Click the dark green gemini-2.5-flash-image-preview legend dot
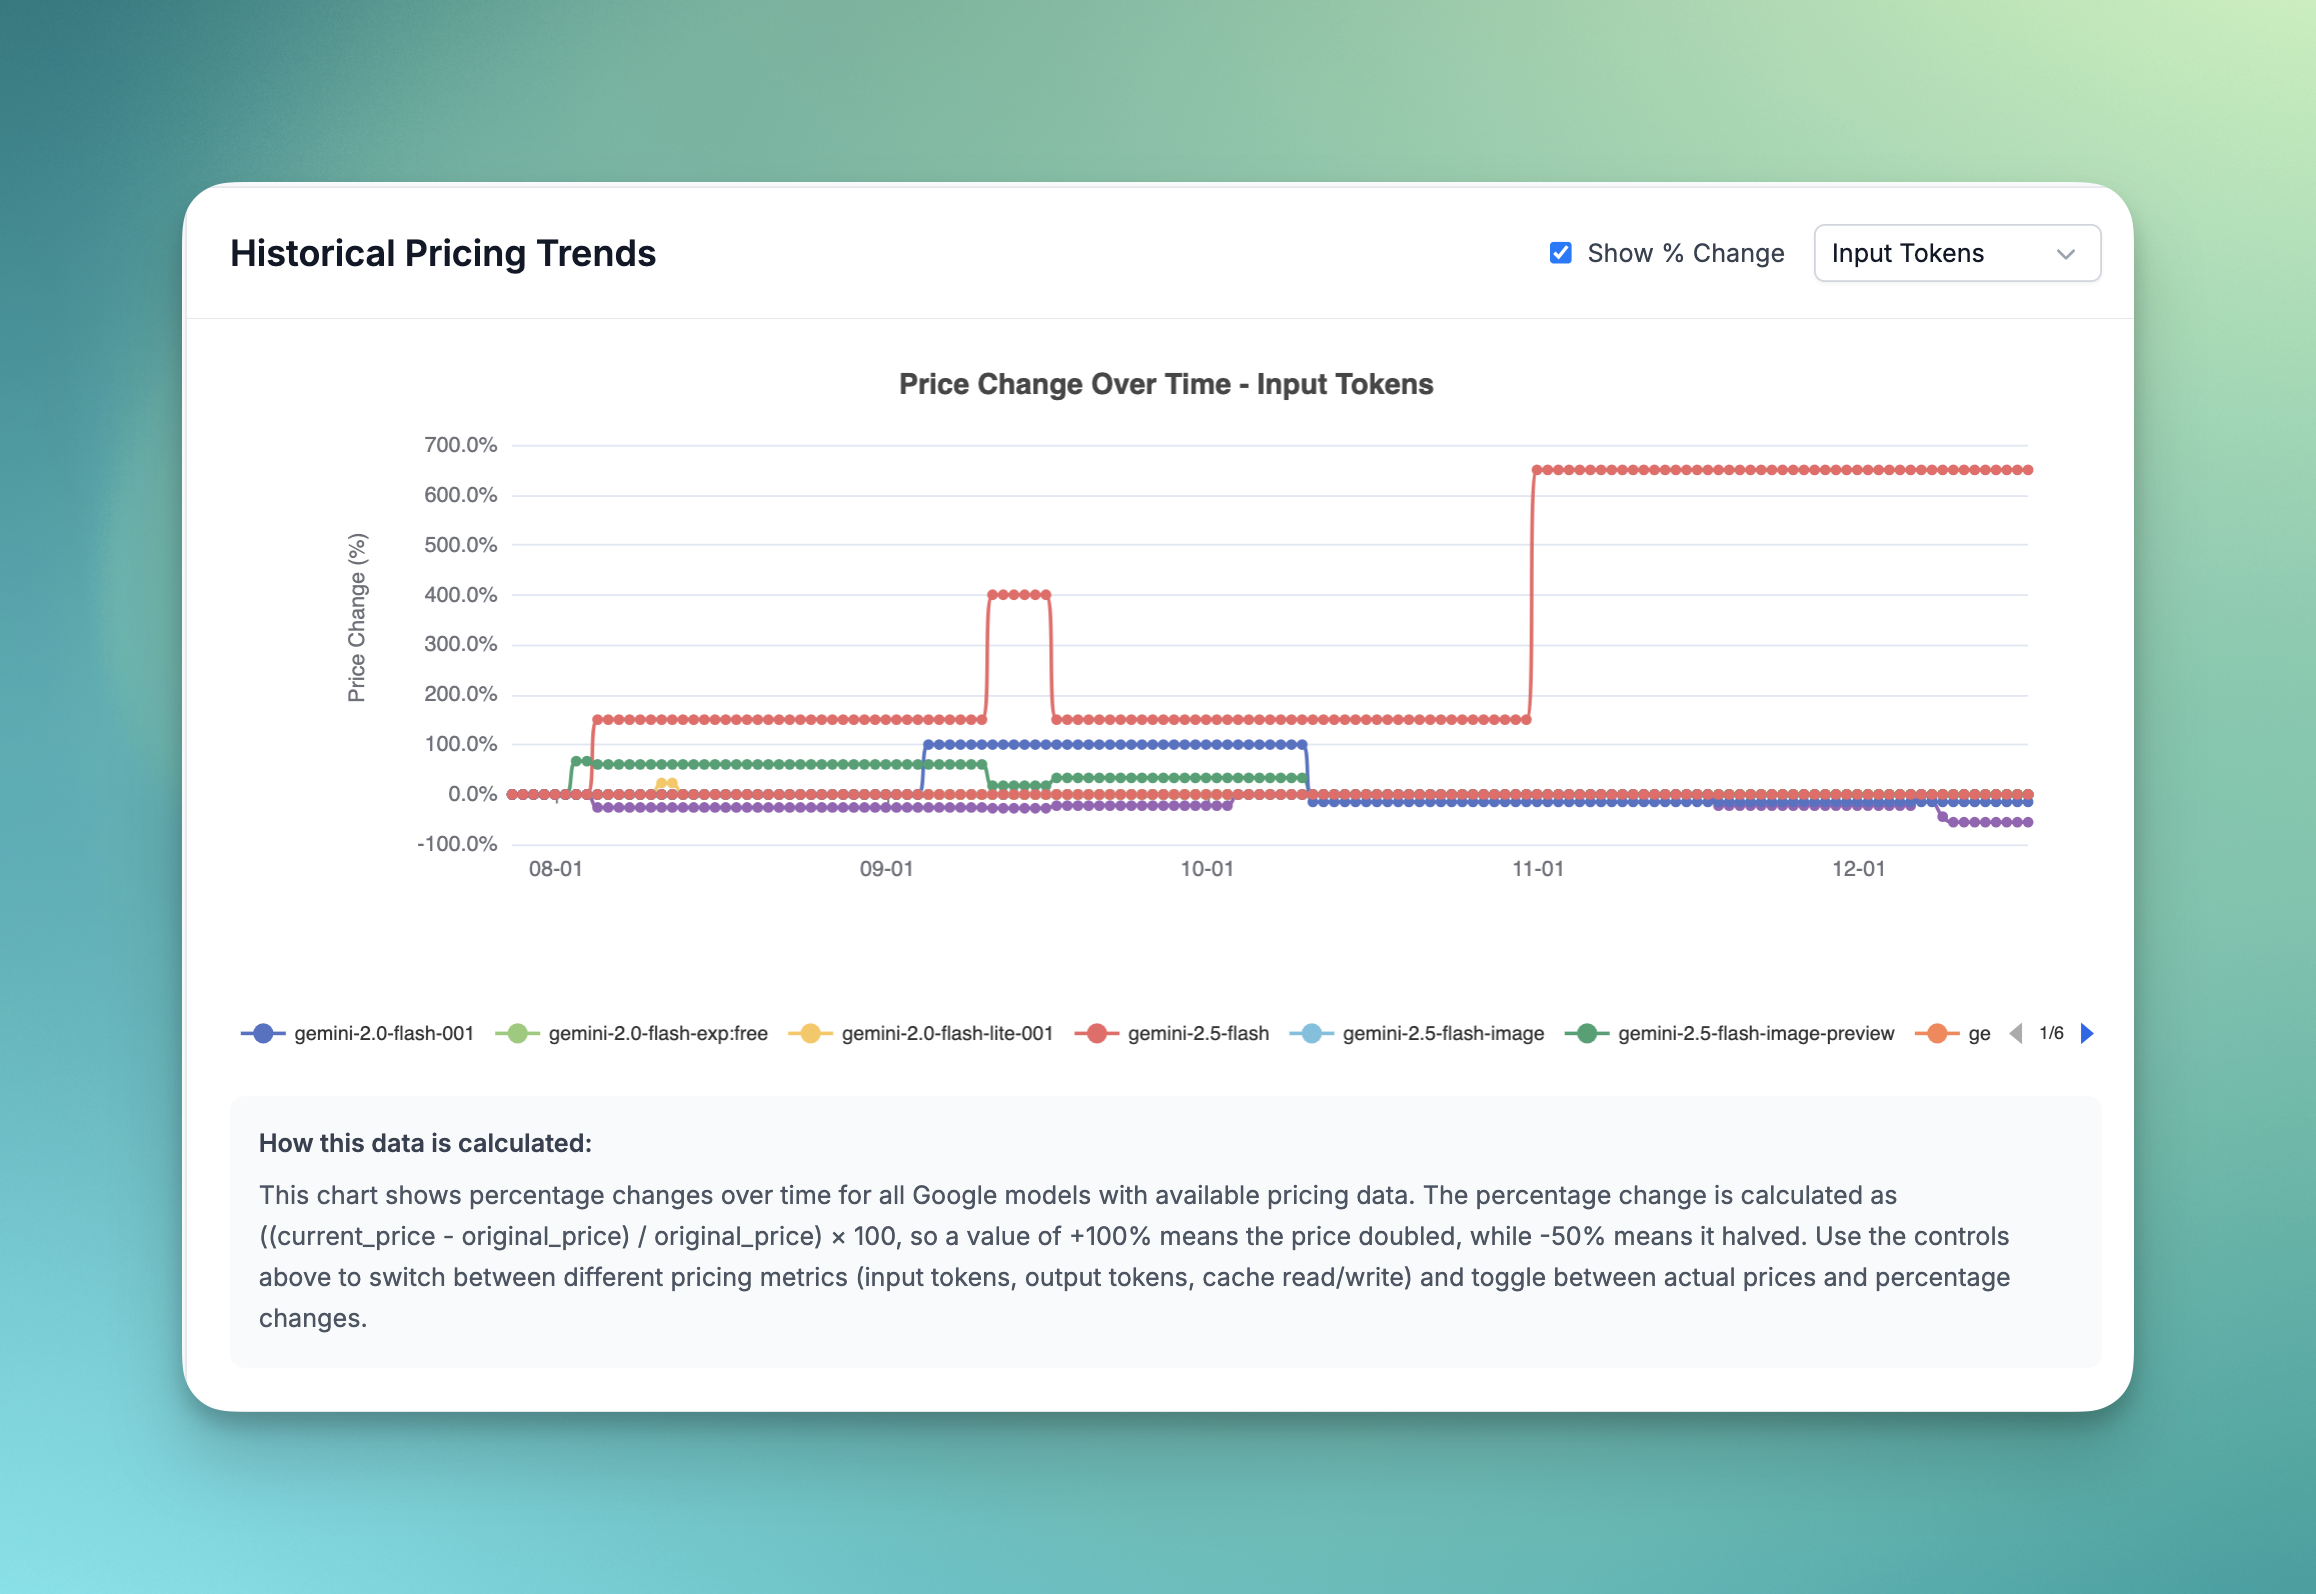Image resolution: width=2316 pixels, height=1594 pixels. [x=1587, y=1033]
